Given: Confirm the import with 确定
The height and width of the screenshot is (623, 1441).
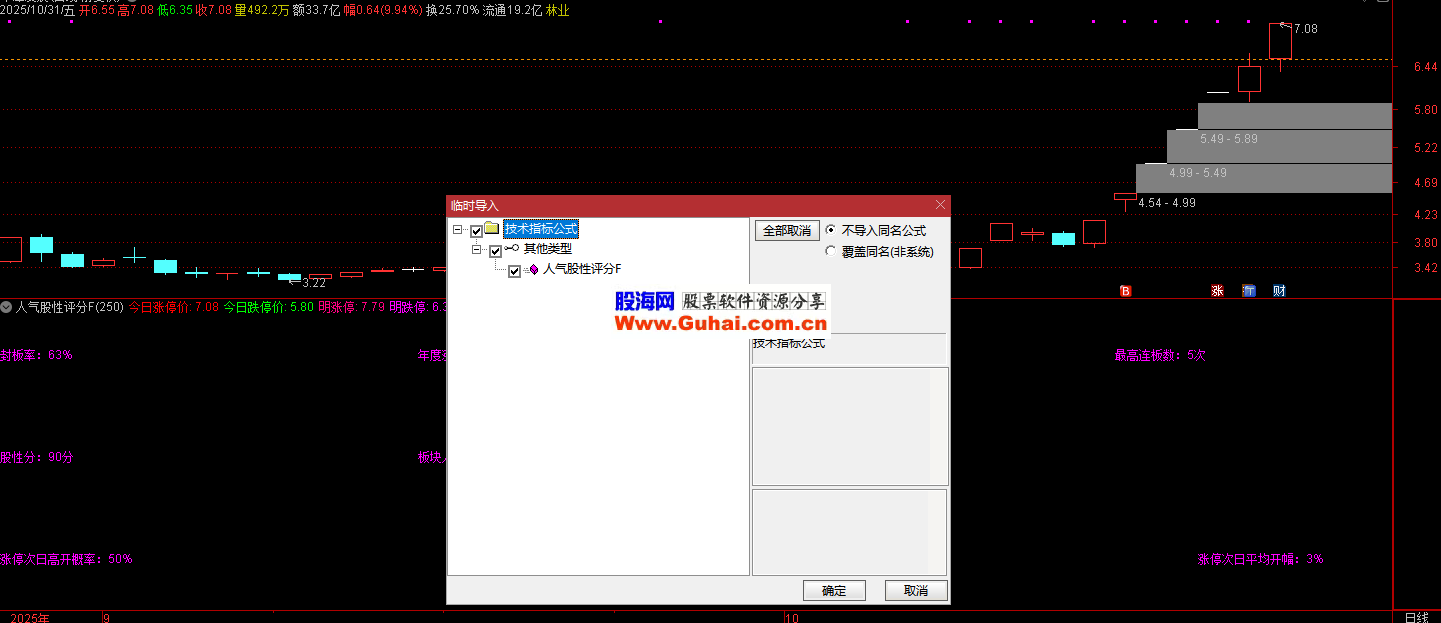Looking at the screenshot, I should 833,591.
